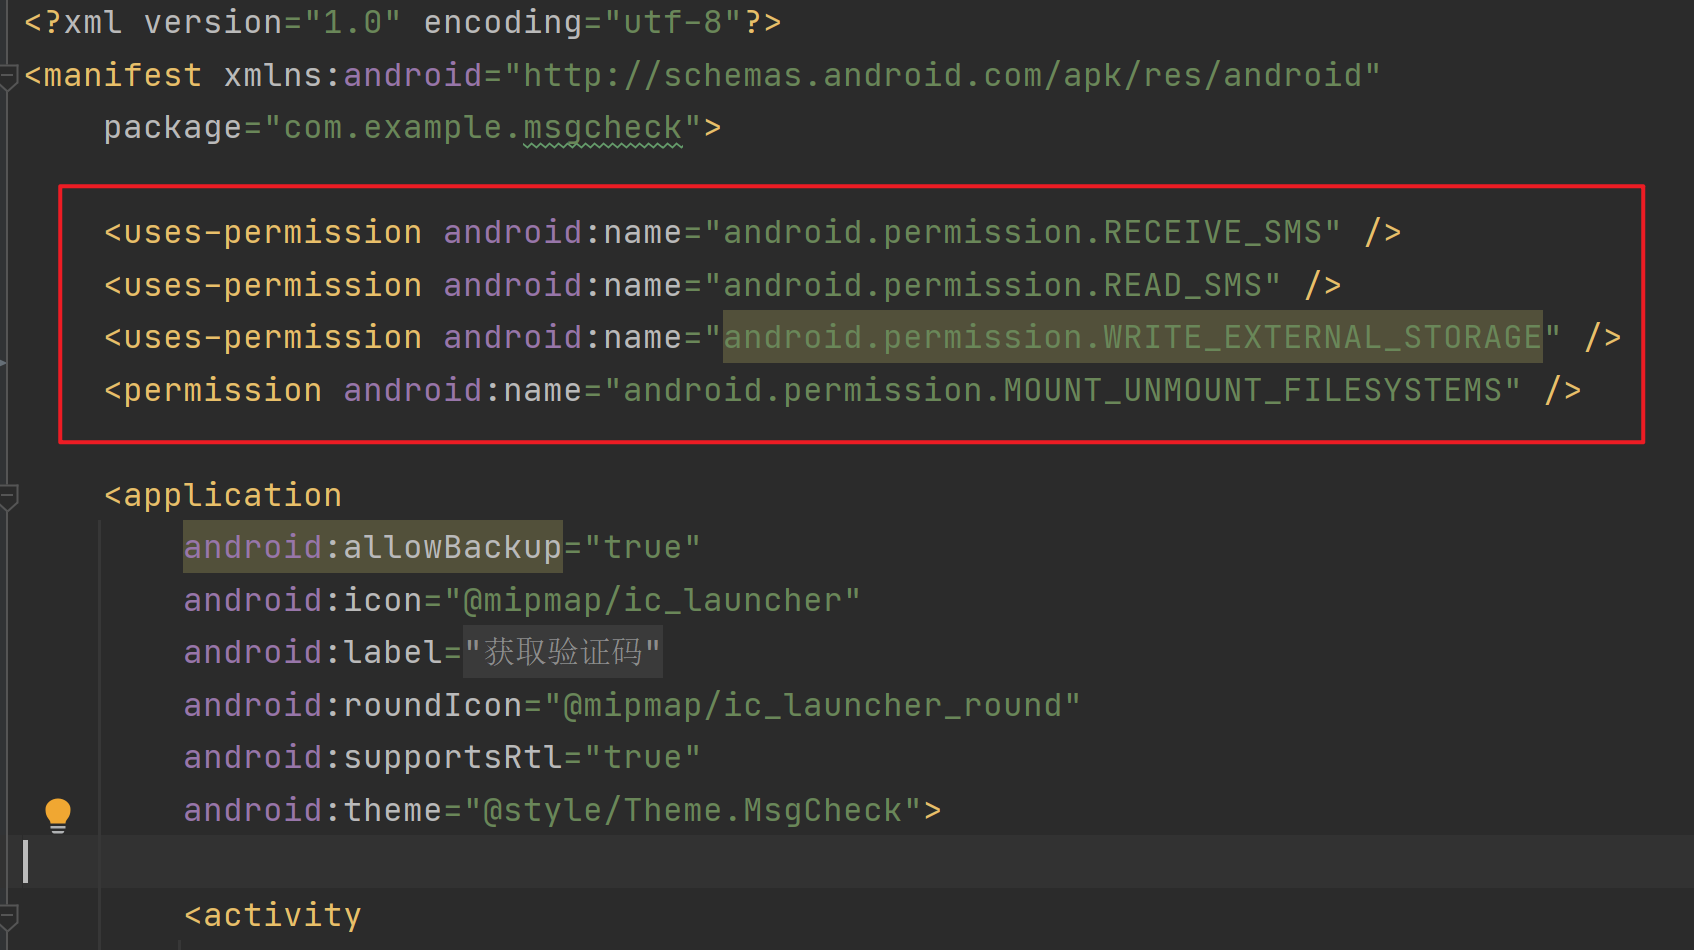The width and height of the screenshot is (1694, 950).
Task: Click uses-permission tag on the READ_SMS line
Action: click(x=263, y=286)
